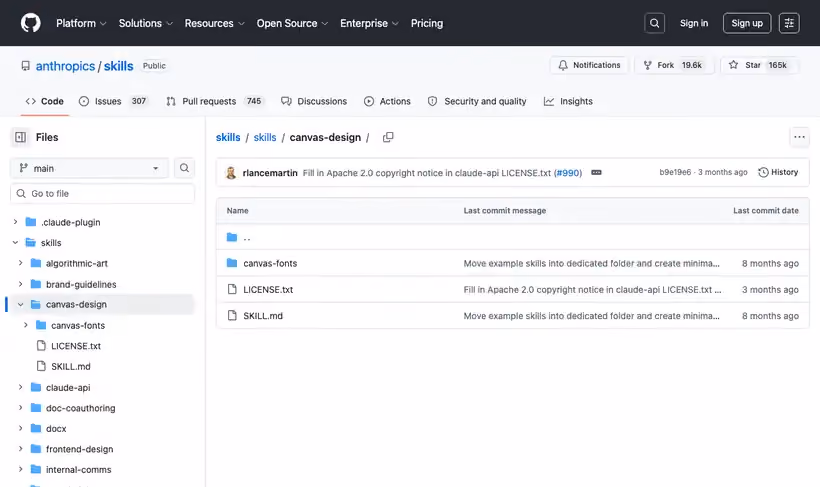Image resolution: width=820 pixels, height=487 pixels.
Task: Click the LICENSE.txt file icon in table
Action: click(232, 289)
